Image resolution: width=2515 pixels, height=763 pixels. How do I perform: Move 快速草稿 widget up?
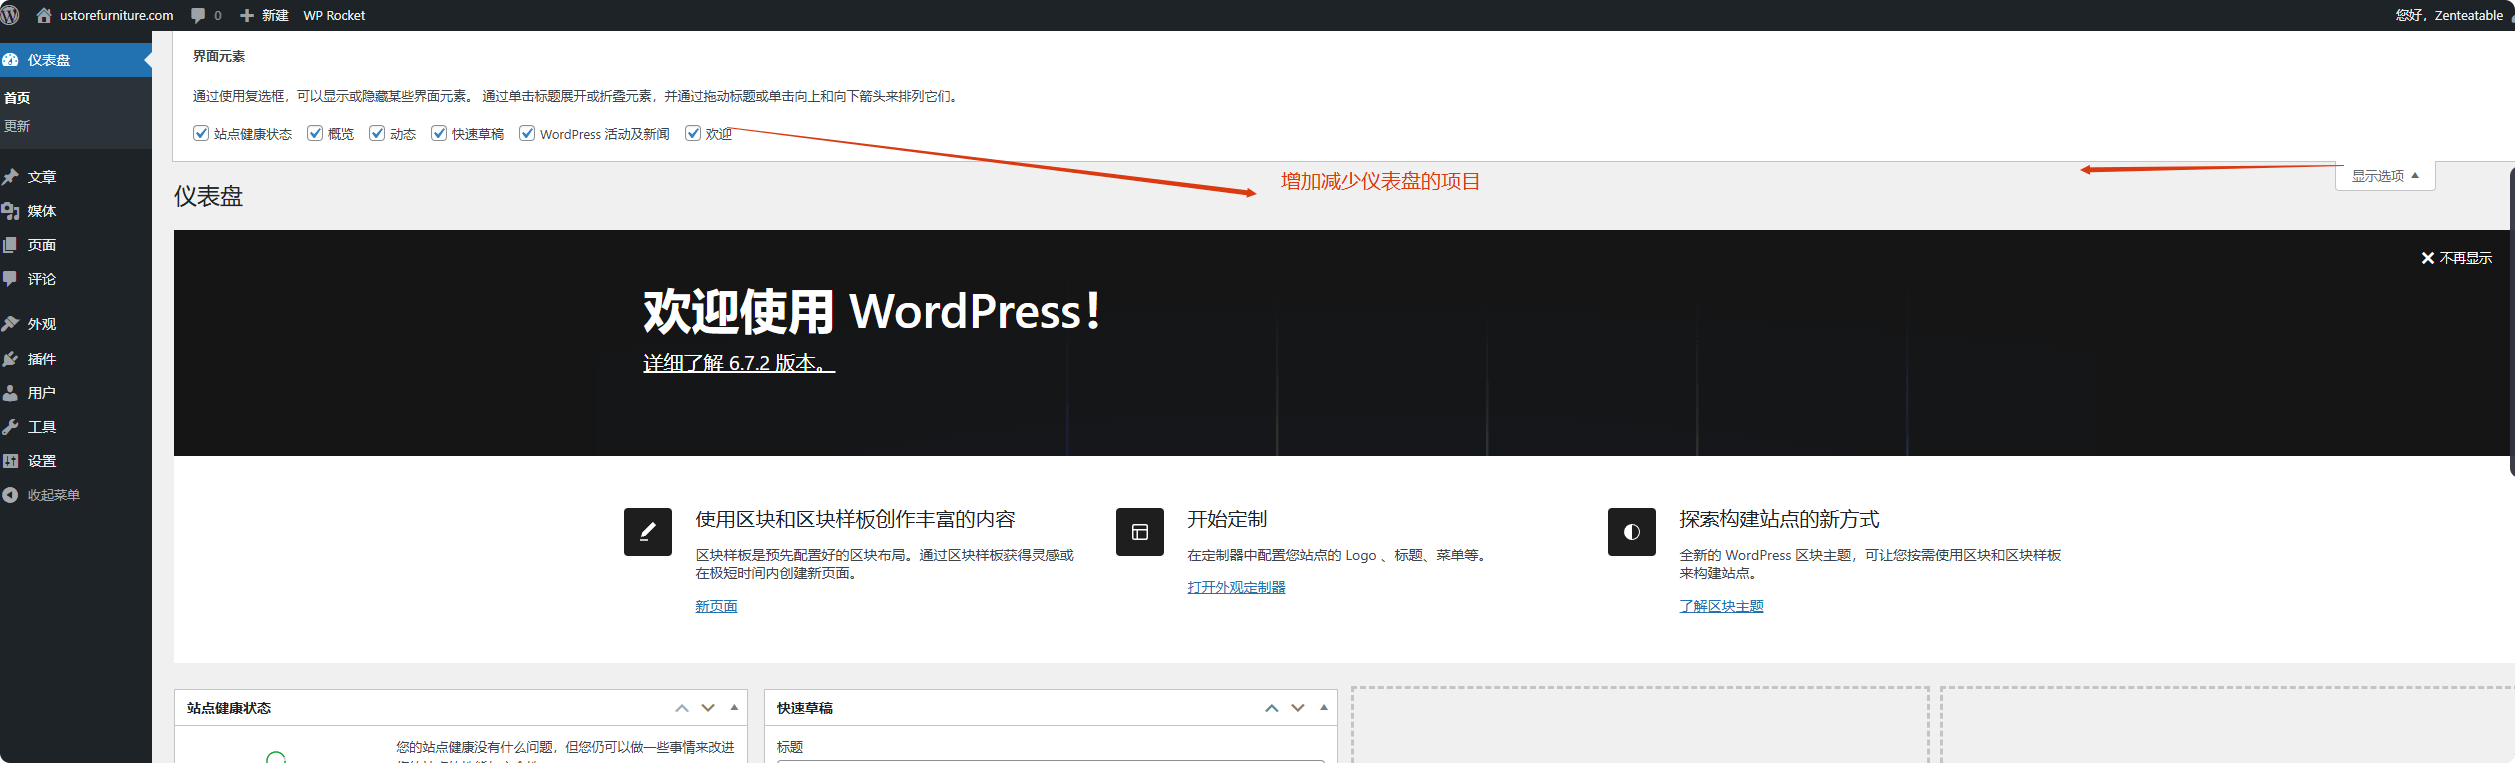point(1272,708)
